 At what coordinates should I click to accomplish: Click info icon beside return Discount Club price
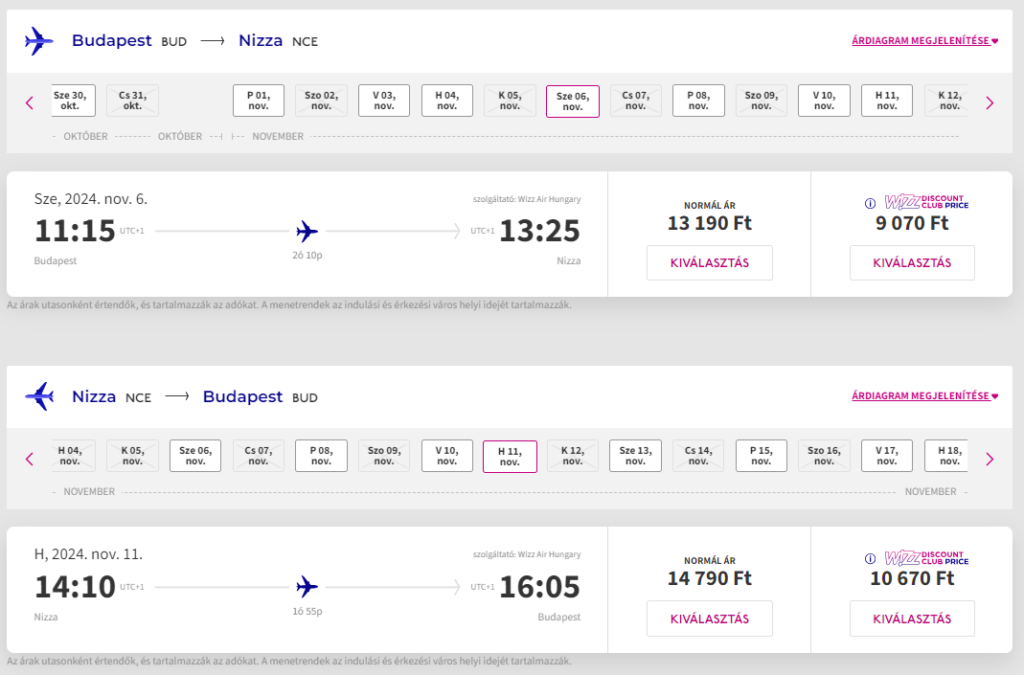pyautogui.click(x=870, y=558)
